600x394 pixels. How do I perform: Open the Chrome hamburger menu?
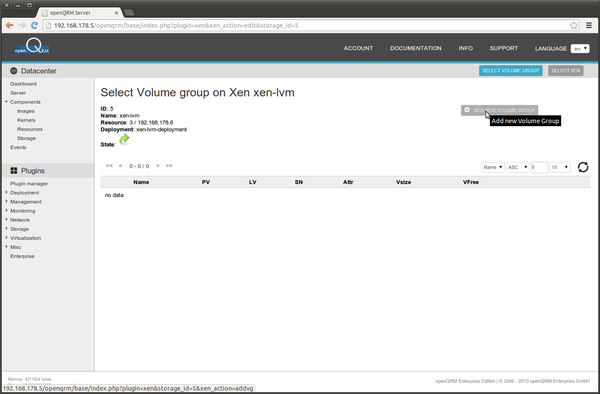tap(589, 25)
